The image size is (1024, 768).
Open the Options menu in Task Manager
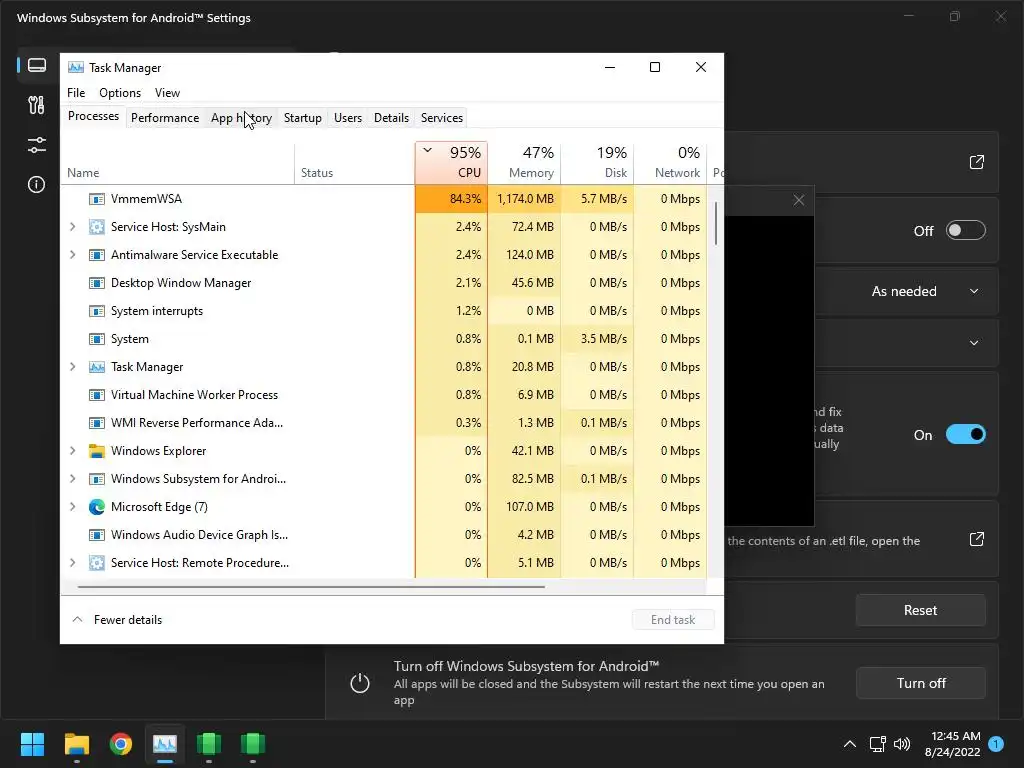120,93
